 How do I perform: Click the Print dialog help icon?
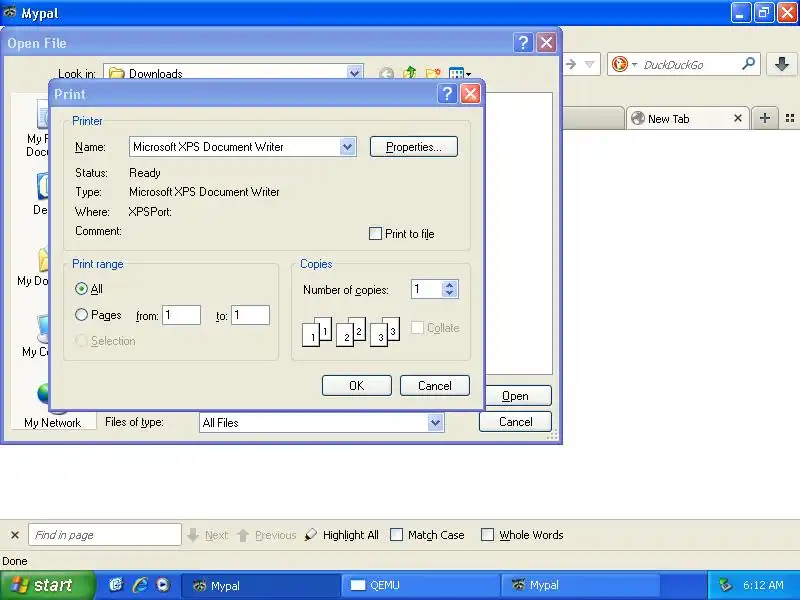pos(447,94)
